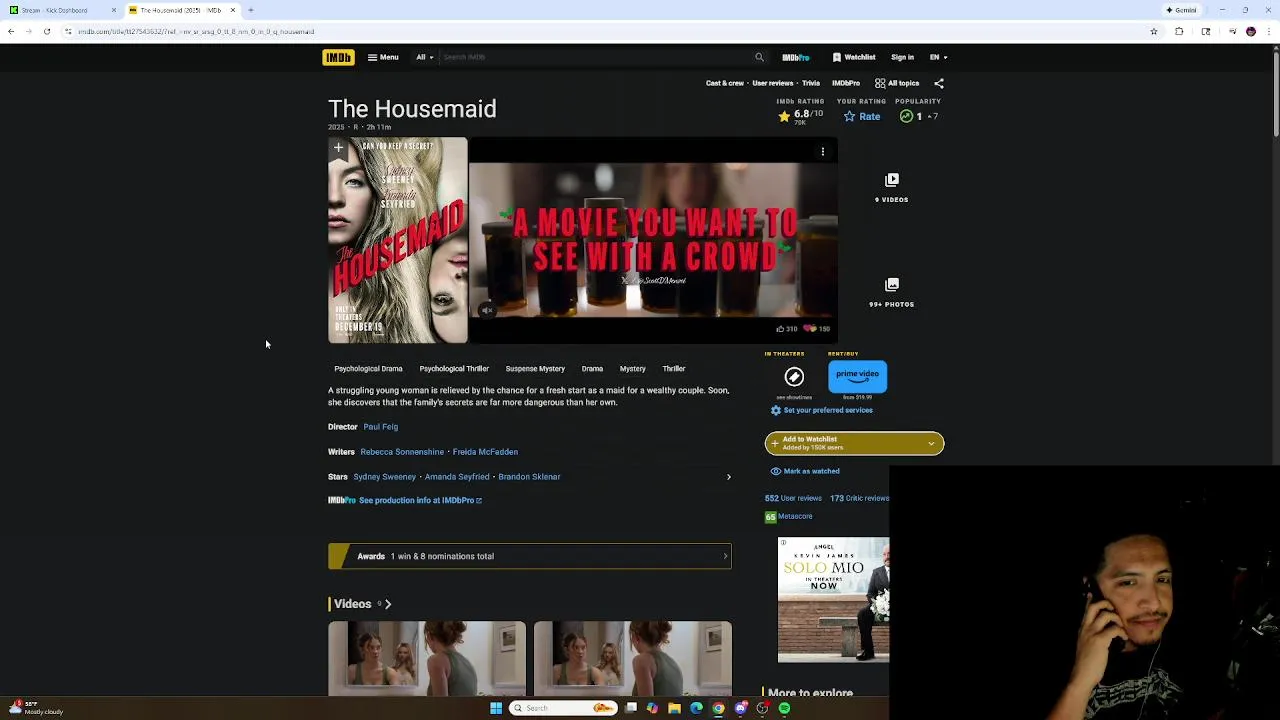Open the 9 Videos gallery
The height and width of the screenshot is (720, 1280).
click(891, 187)
